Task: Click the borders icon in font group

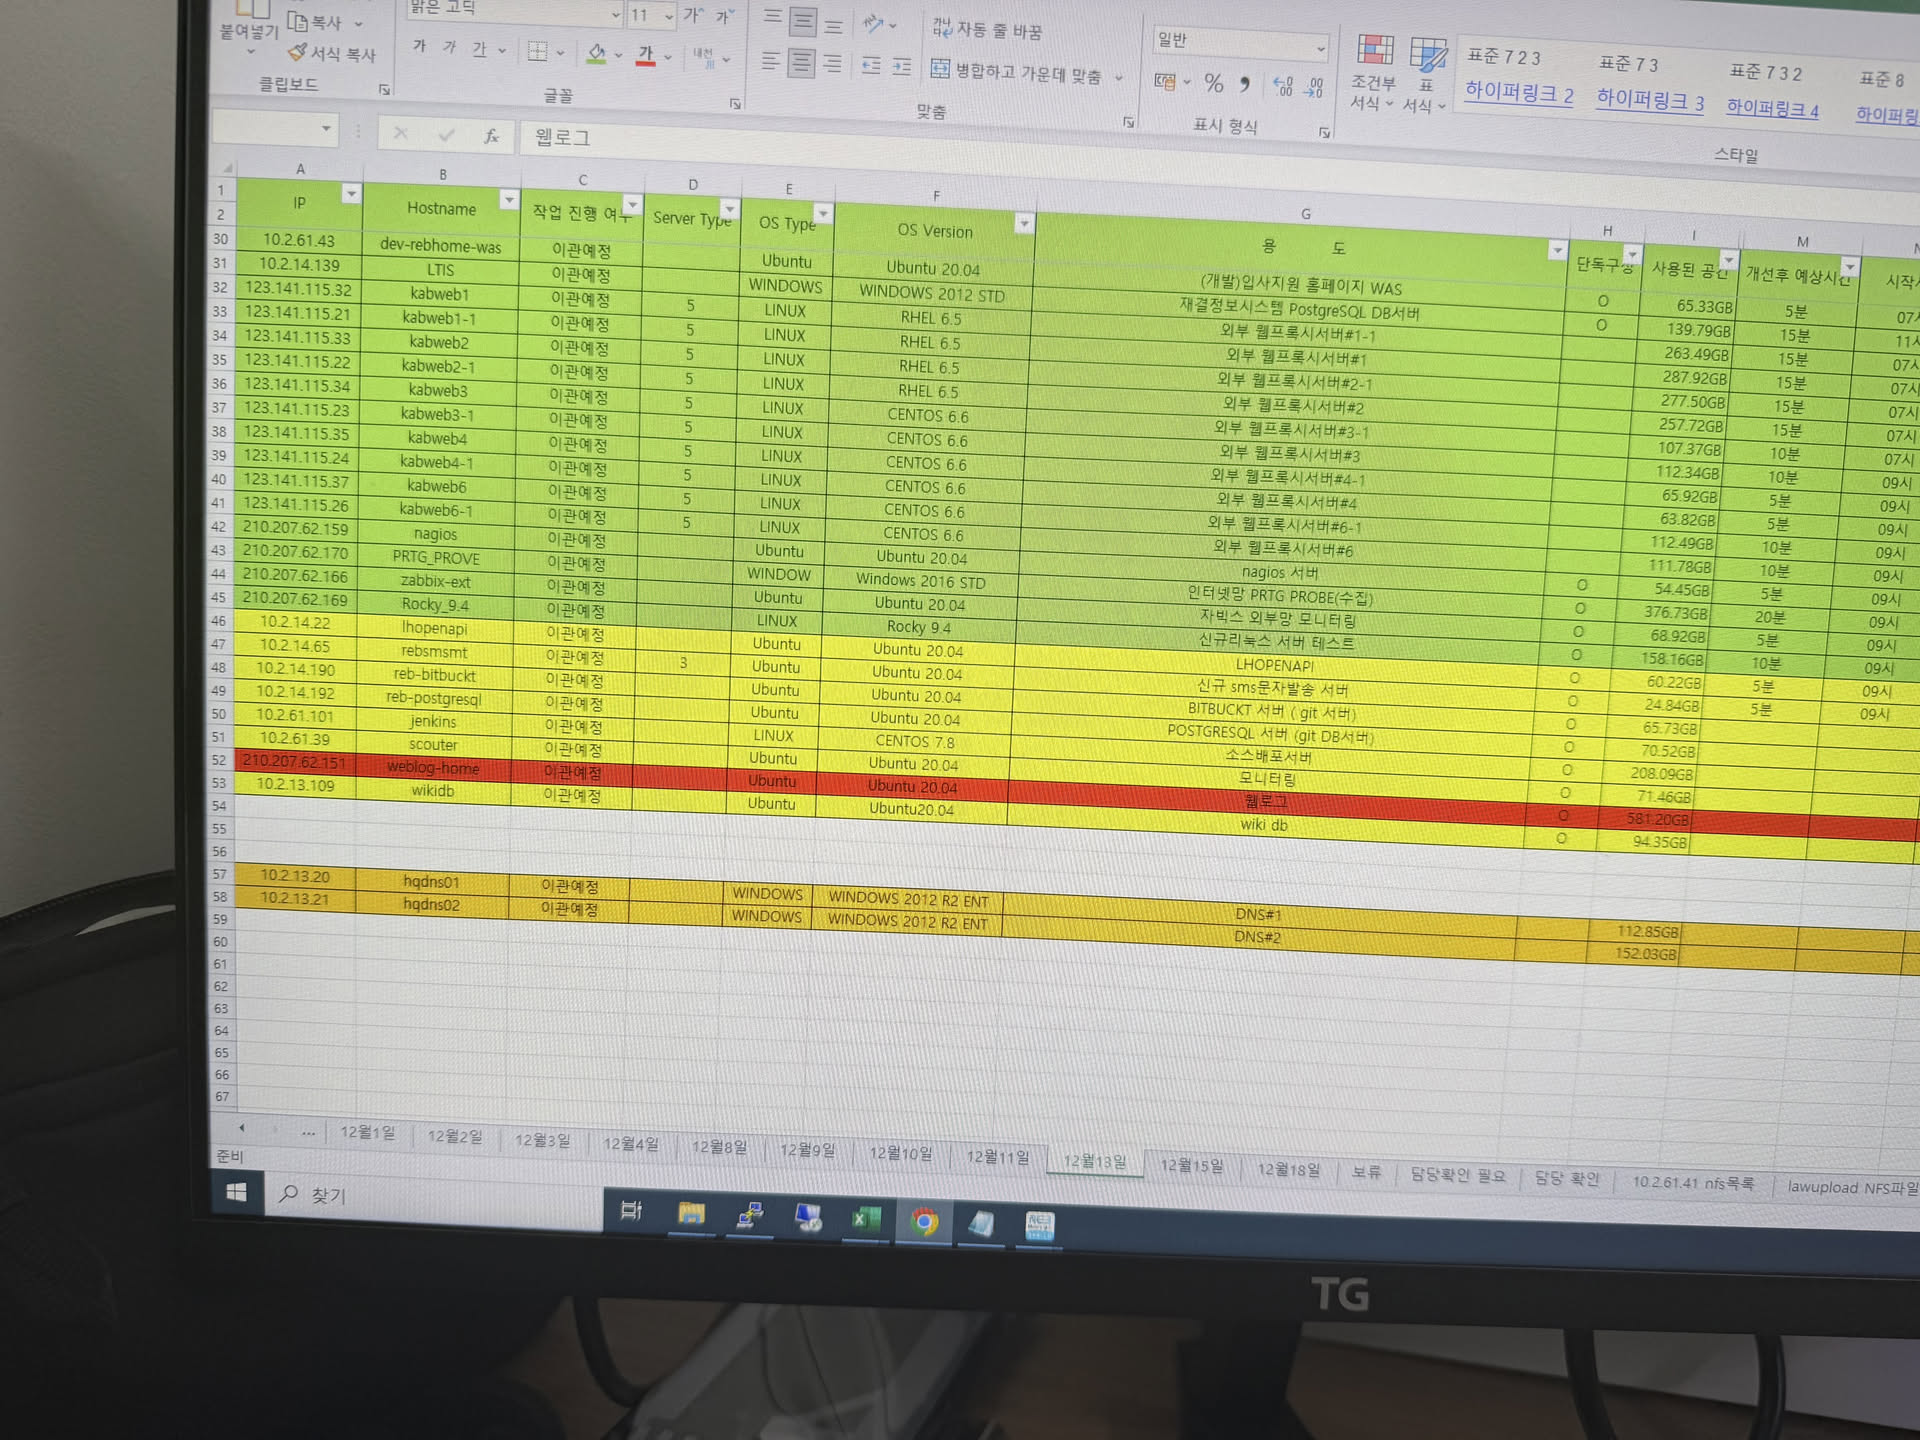Action: coord(537,52)
